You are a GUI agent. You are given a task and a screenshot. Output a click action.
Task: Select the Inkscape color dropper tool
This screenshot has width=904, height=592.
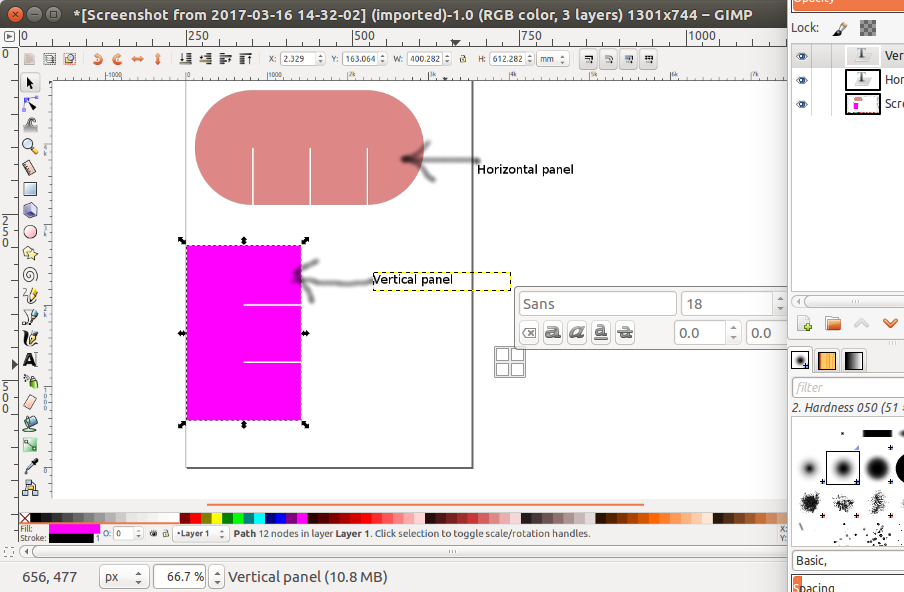[30, 466]
